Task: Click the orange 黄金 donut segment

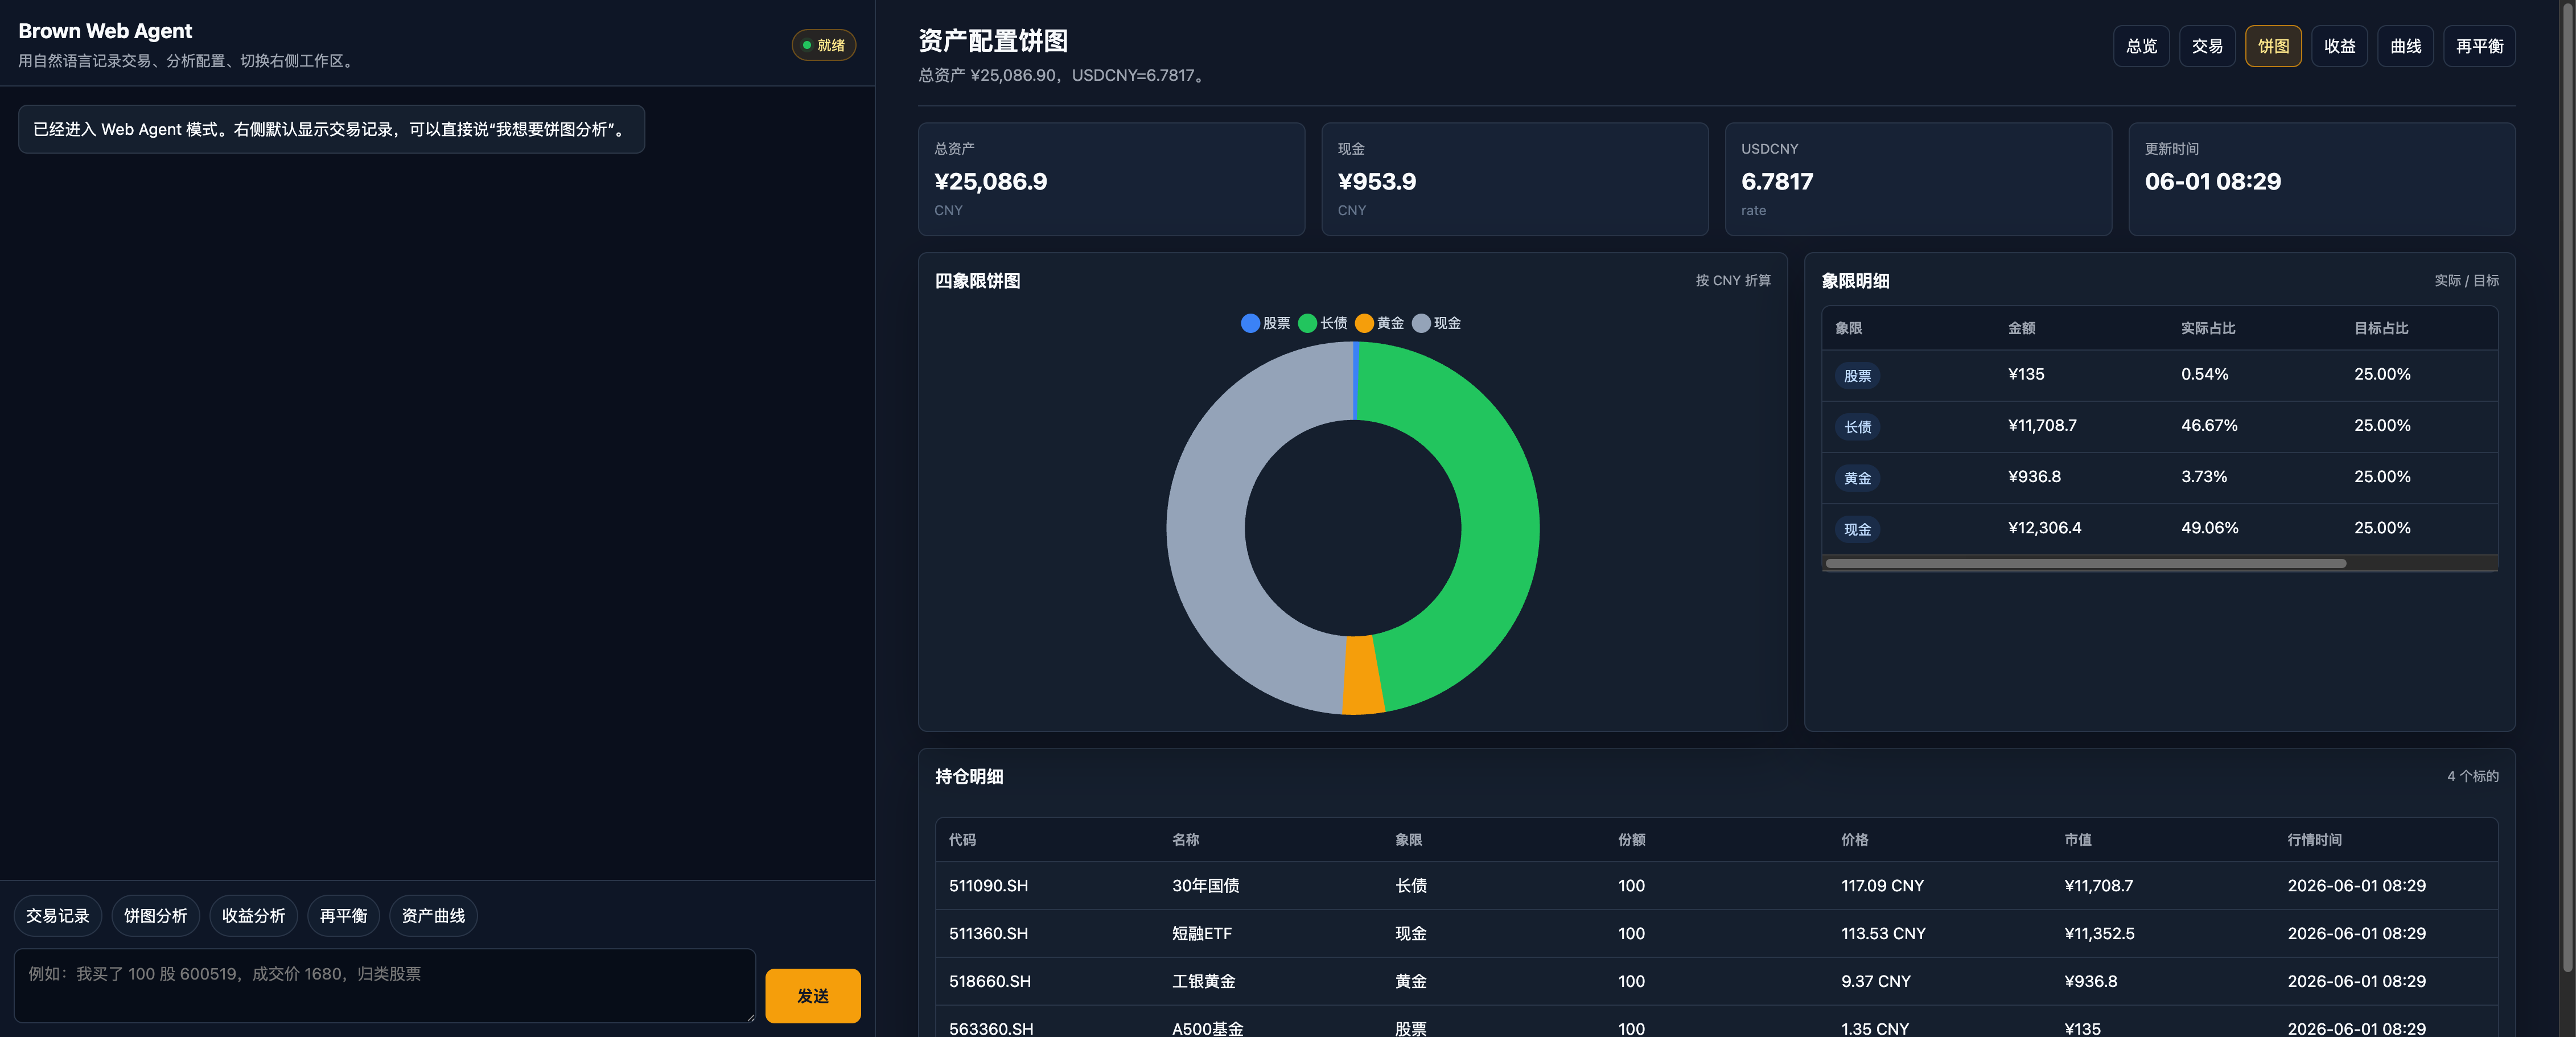Action: (1362, 676)
